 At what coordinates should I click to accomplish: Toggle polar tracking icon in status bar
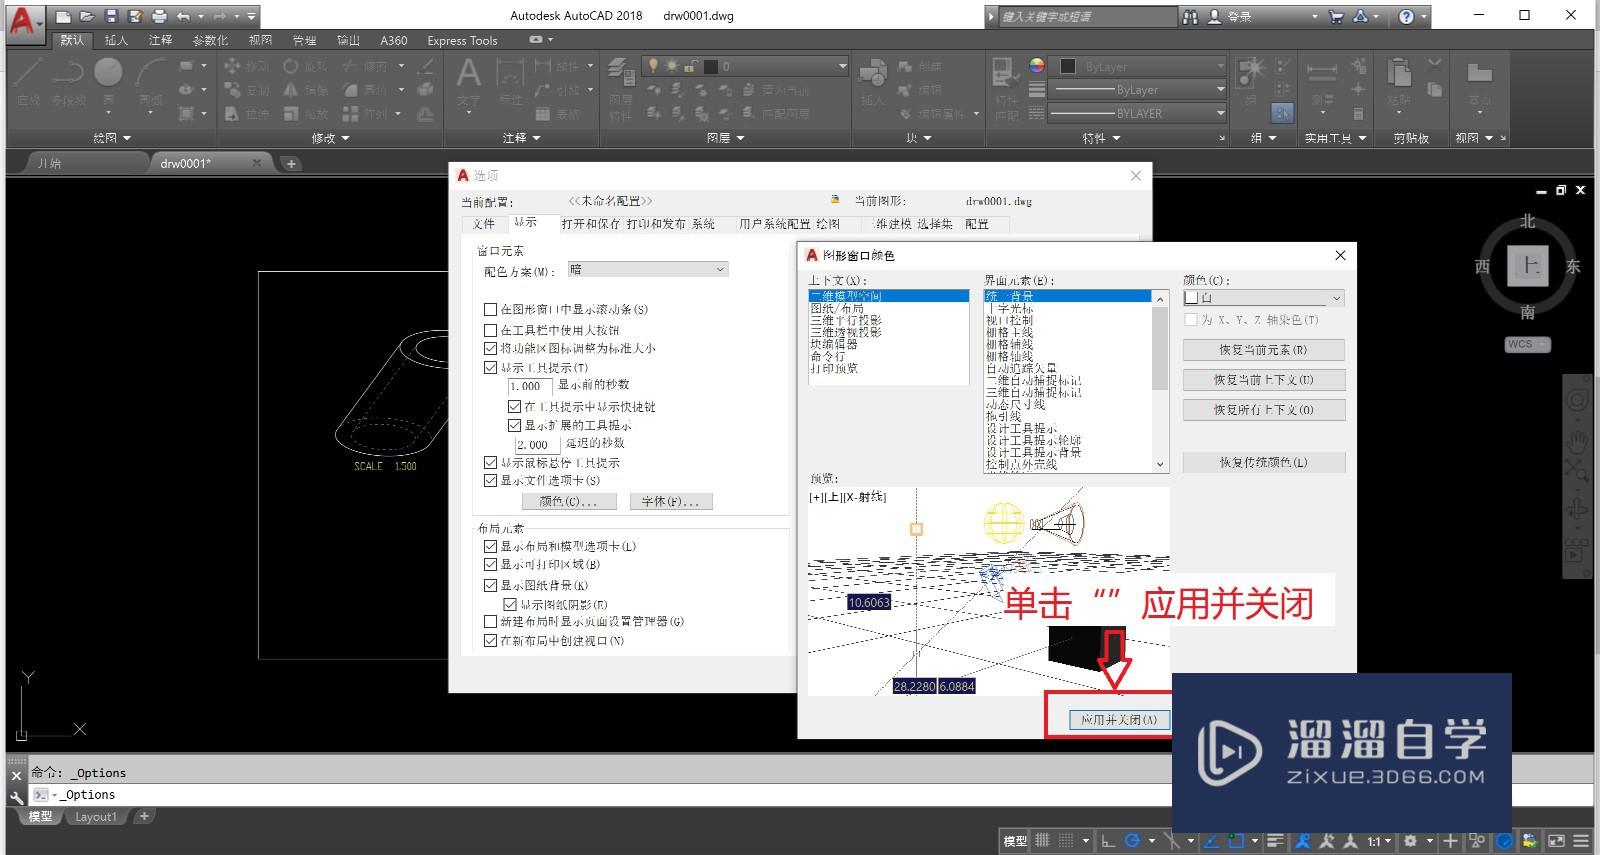point(1132,841)
